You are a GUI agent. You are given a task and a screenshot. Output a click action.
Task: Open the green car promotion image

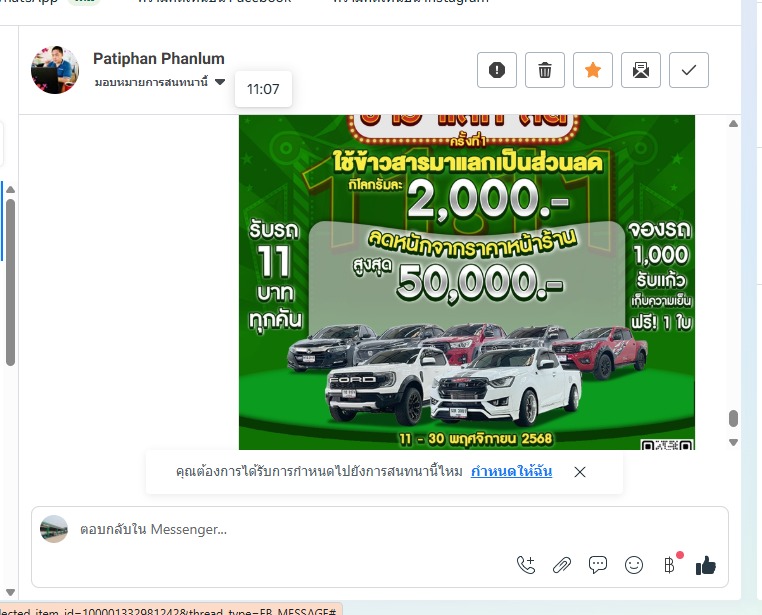pyautogui.click(x=467, y=282)
